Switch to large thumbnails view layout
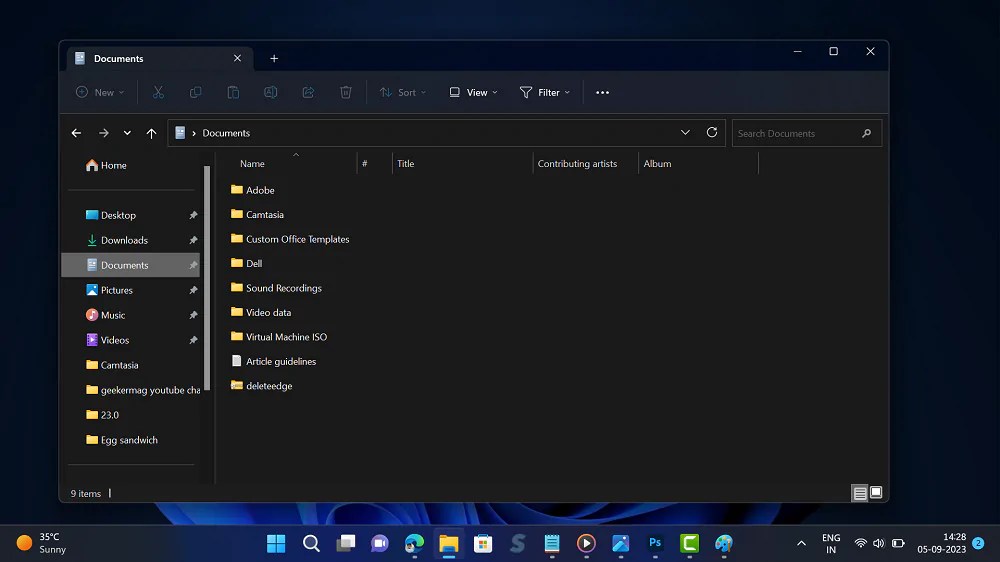 pyautogui.click(x=876, y=493)
